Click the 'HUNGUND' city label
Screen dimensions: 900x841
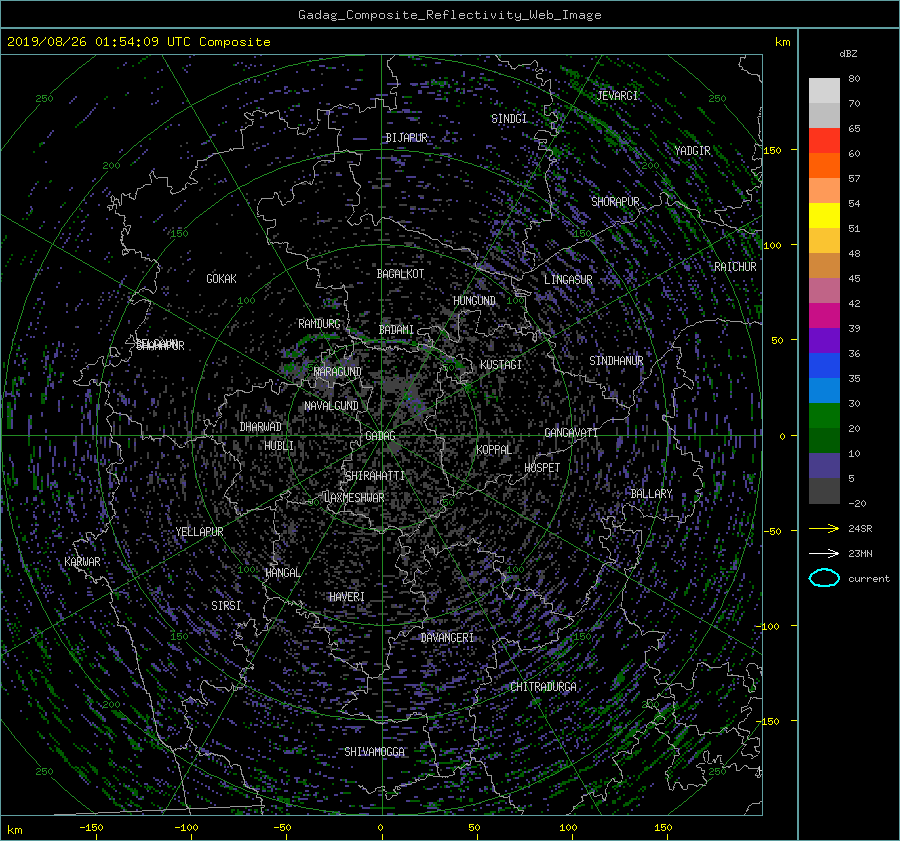click(474, 301)
